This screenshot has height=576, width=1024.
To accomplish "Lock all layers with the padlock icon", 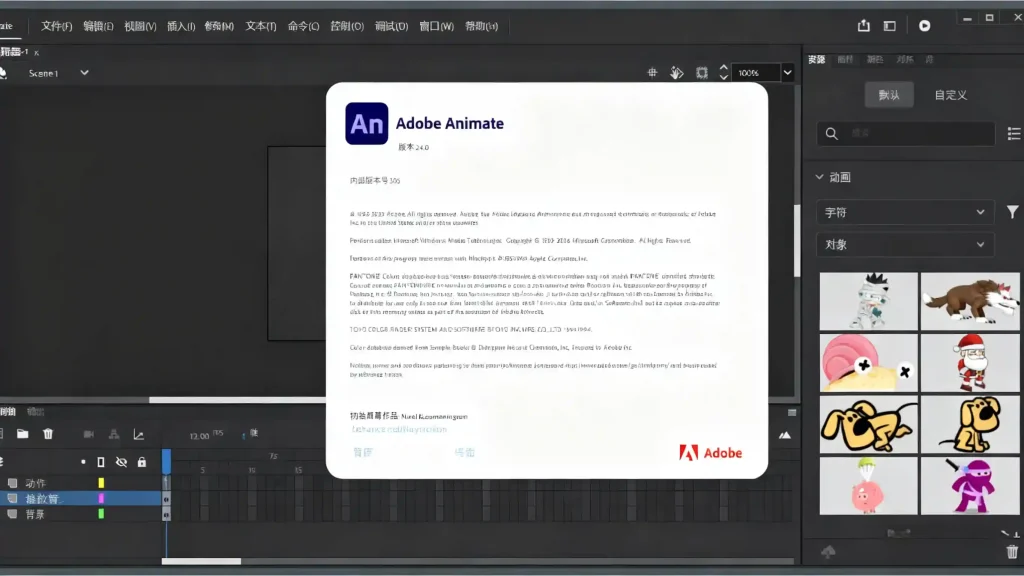I will (x=142, y=462).
